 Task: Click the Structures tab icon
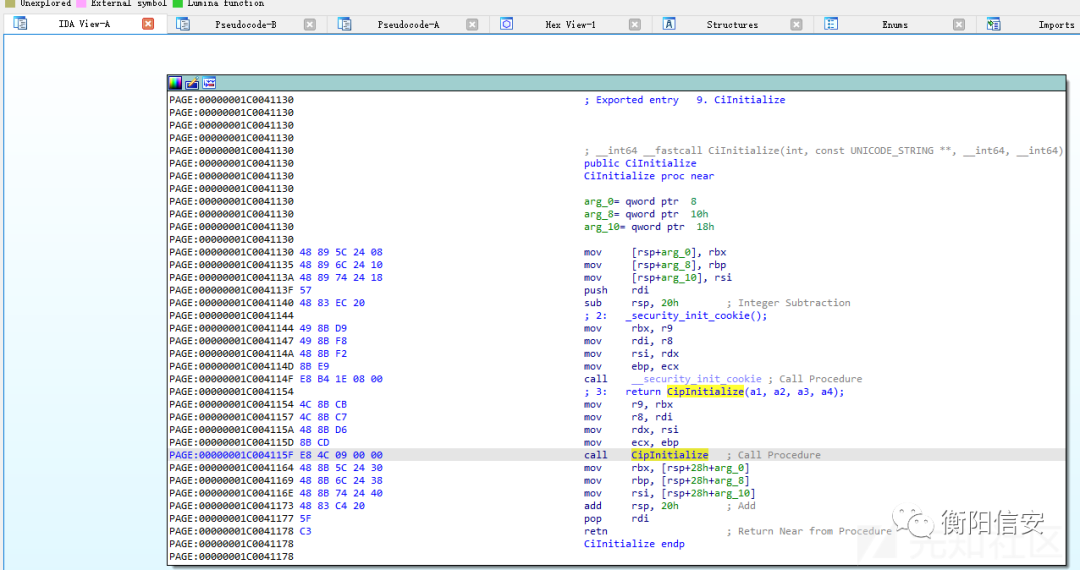pyautogui.click(x=669, y=24)
